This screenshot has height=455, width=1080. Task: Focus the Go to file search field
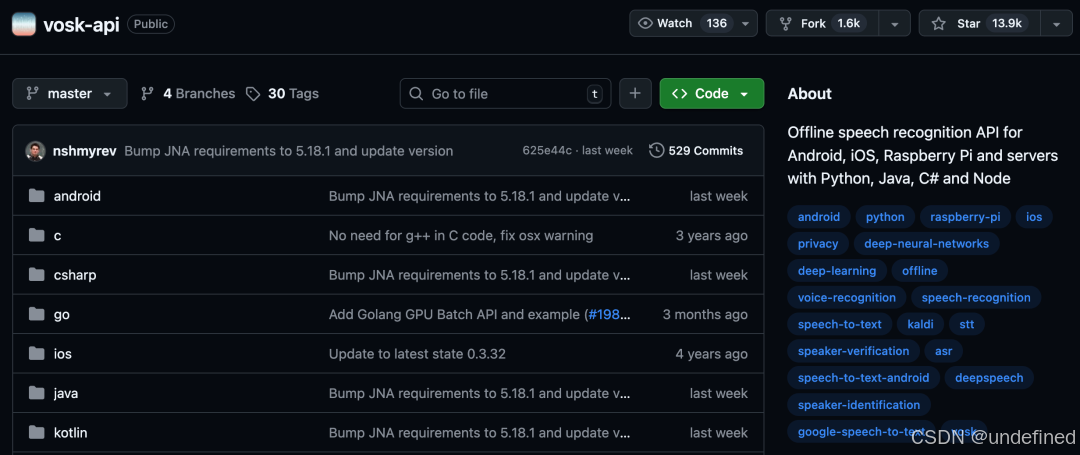(x=506, y=94)
